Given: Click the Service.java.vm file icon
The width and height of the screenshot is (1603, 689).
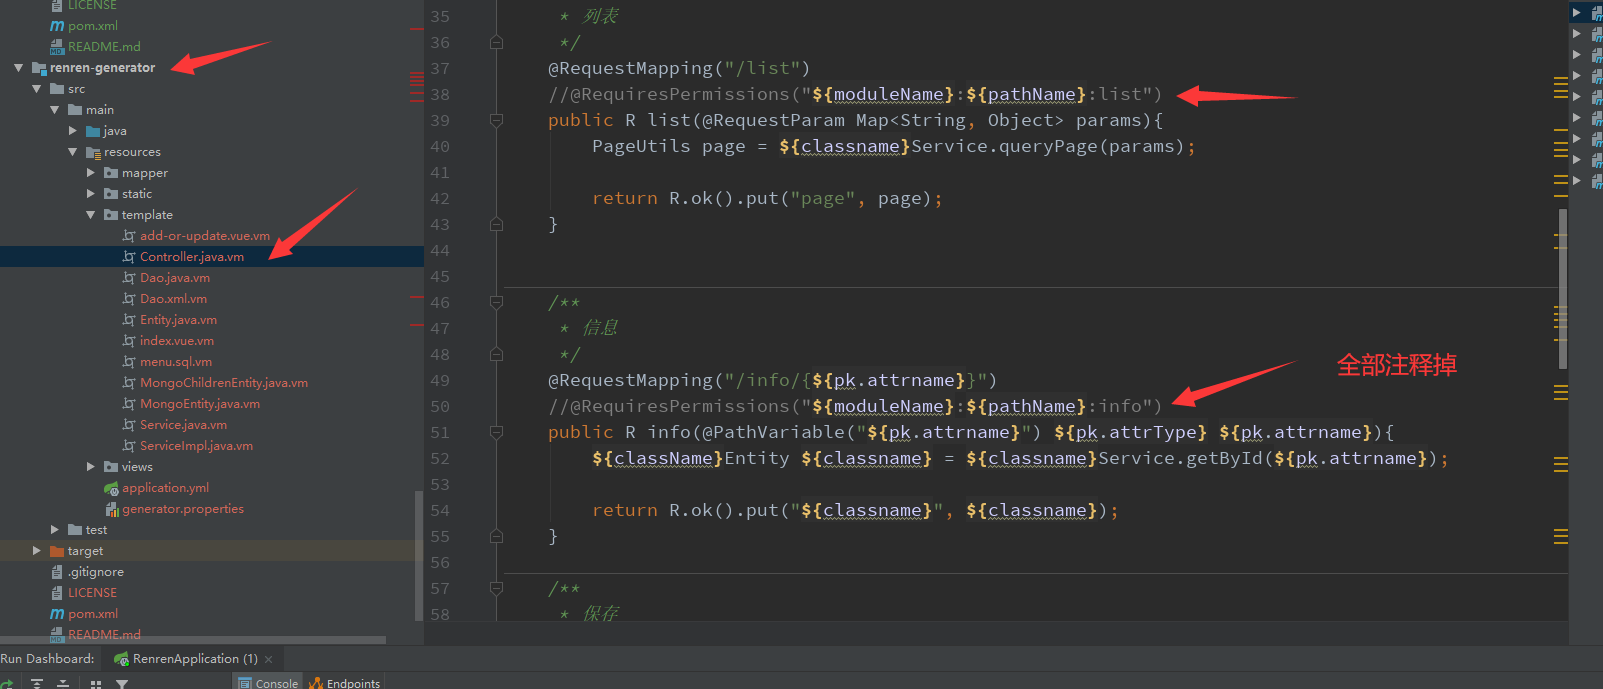Looking at the screenshot, I should [x=129, y=425].
